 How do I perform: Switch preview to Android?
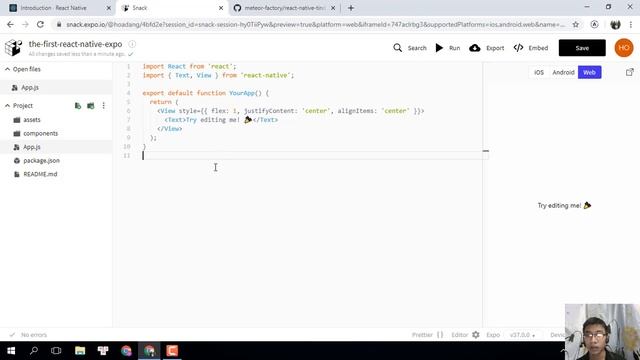(x=563, y=72)
